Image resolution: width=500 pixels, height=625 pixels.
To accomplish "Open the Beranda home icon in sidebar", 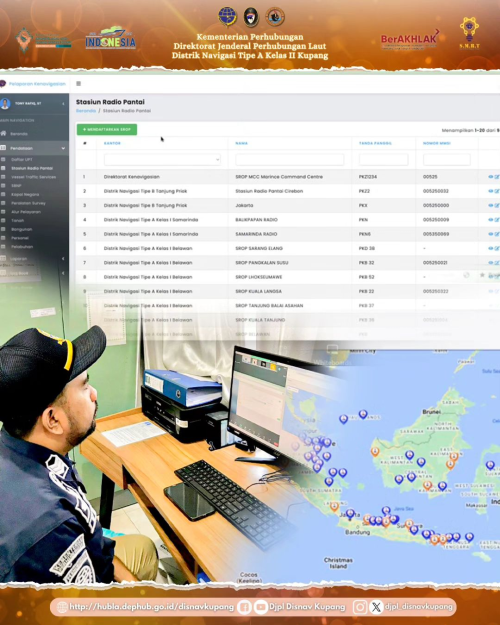I will pyautogui.click(x=3, y=134).
